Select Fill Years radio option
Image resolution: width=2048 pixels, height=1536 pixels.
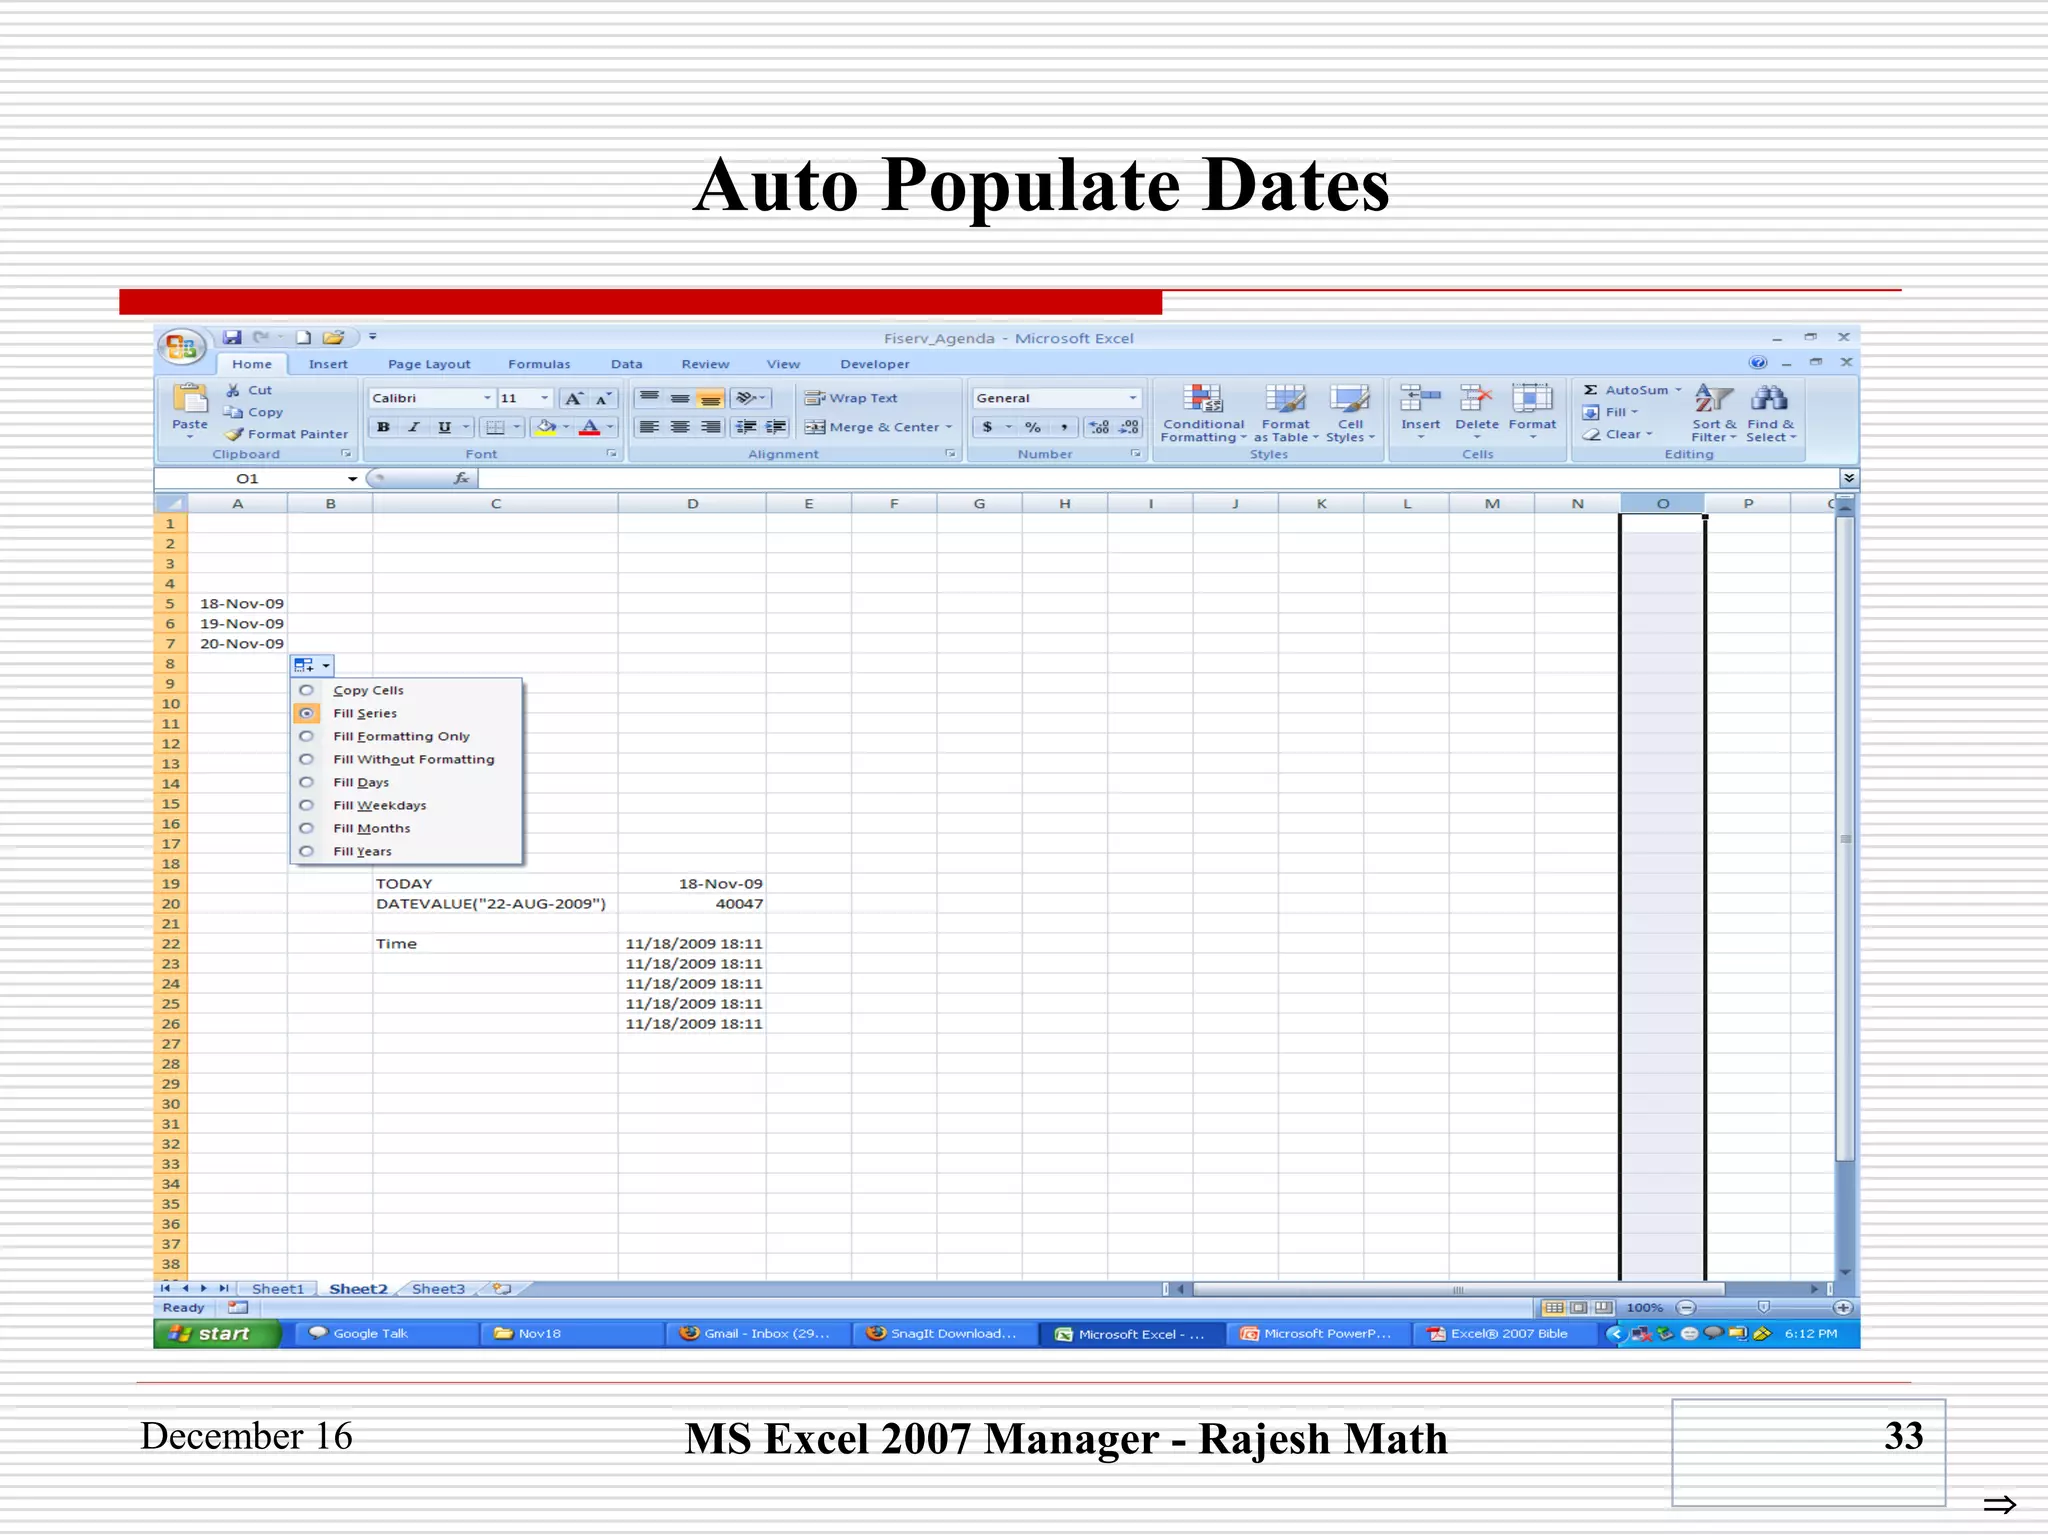point(306,851)
